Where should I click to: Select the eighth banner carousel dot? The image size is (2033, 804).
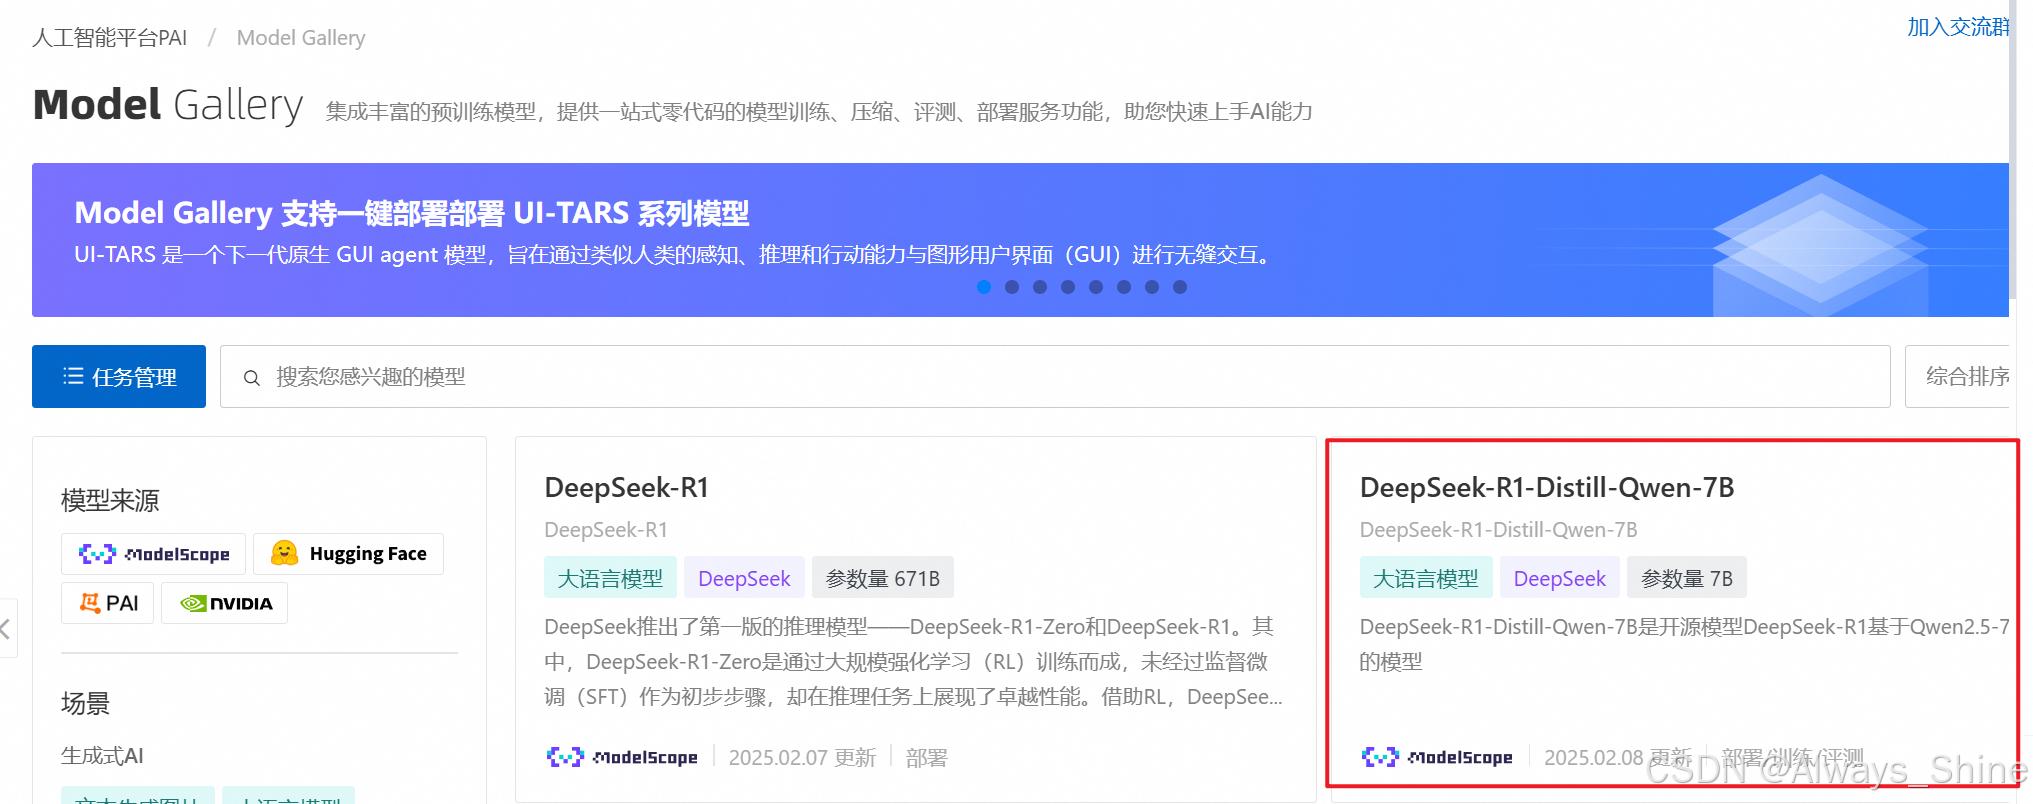tap(1180, 287)
